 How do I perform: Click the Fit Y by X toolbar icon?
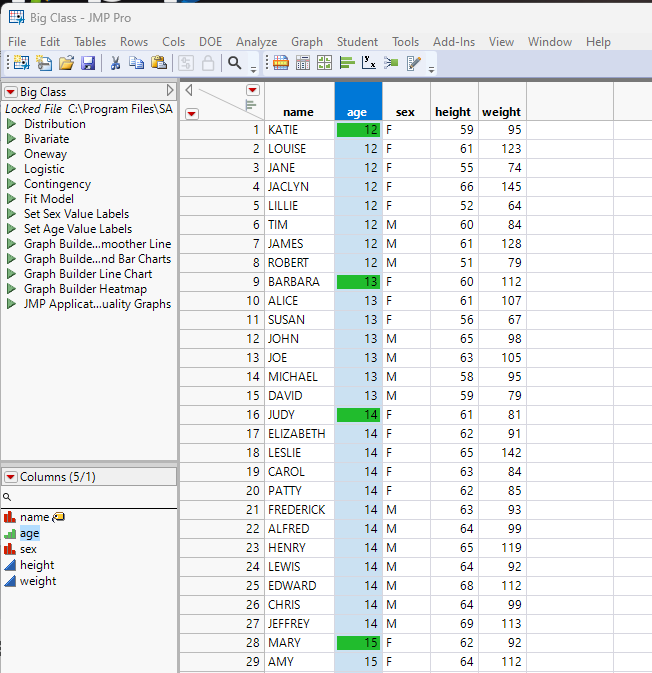(368, 63)
